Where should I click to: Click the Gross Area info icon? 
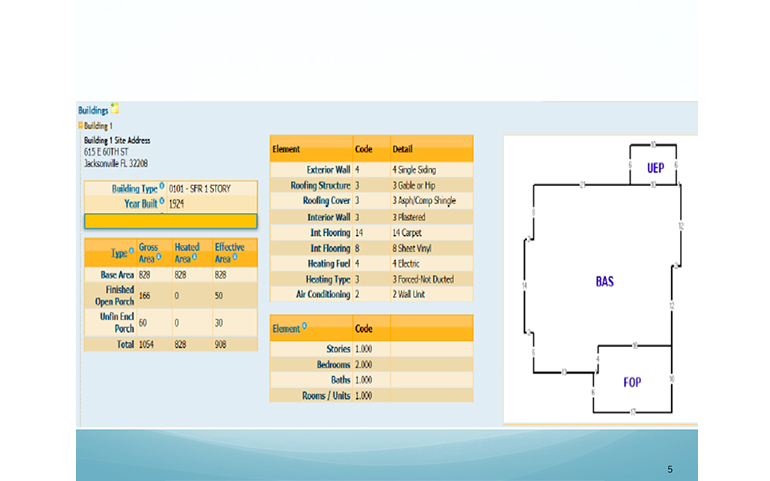[160, 258]
